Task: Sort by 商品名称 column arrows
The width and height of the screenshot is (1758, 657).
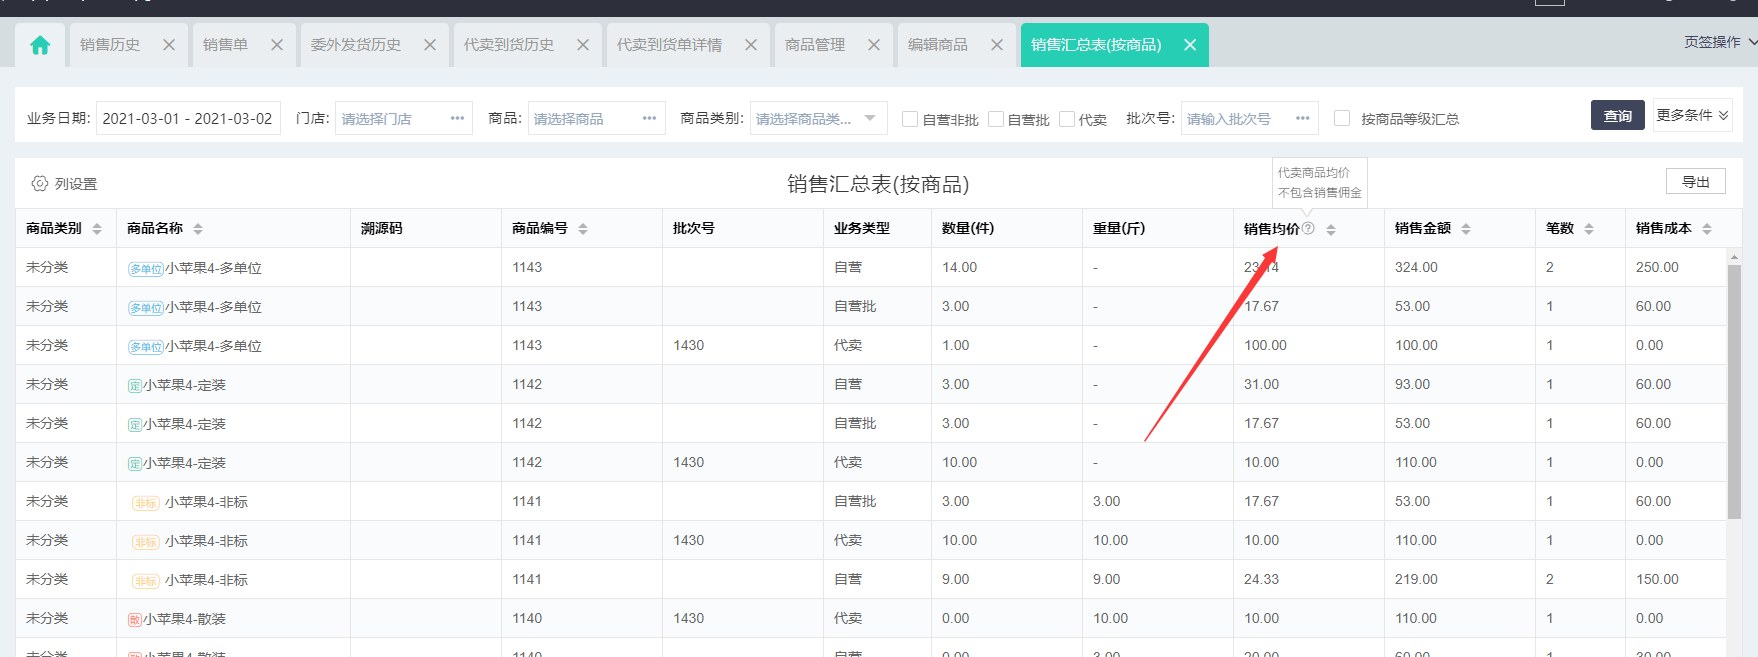Action: [x=198, y=229]
